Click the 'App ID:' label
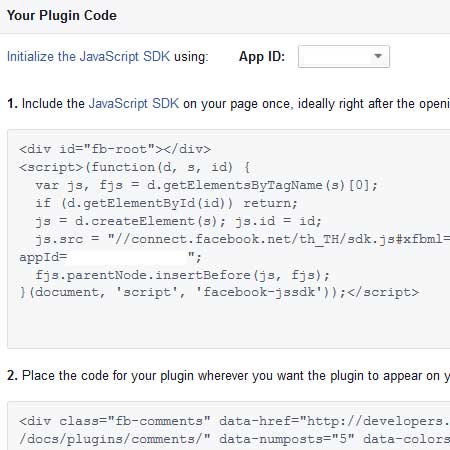Screen dimensions: 450x450 pos(262,56)
